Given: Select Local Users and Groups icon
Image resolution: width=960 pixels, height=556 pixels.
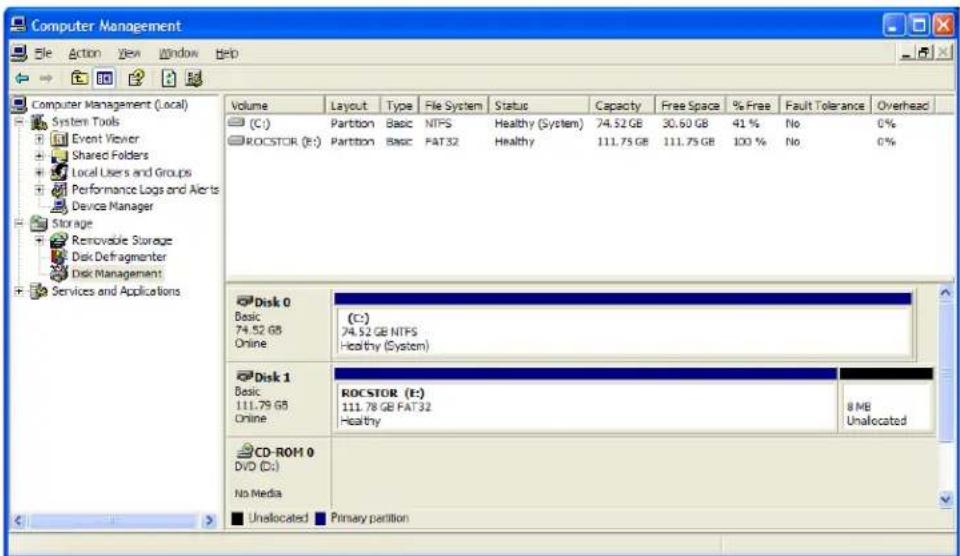Looking at the screenshot, I should 59,172.
